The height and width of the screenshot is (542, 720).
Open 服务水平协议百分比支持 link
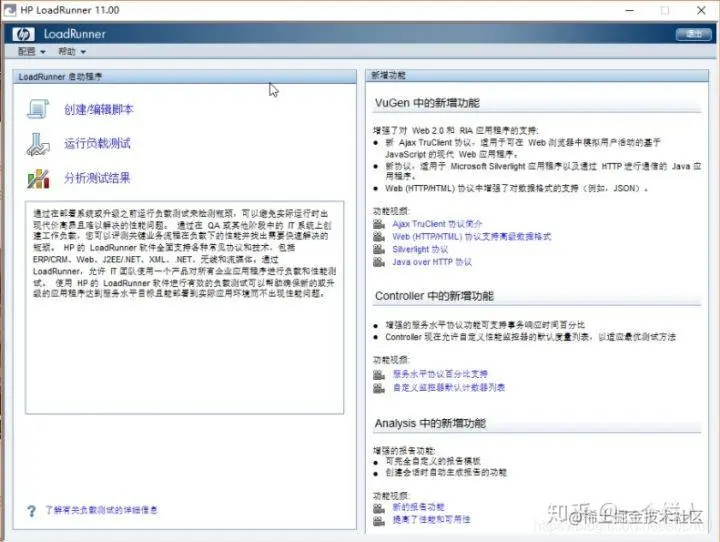(440, 374)
